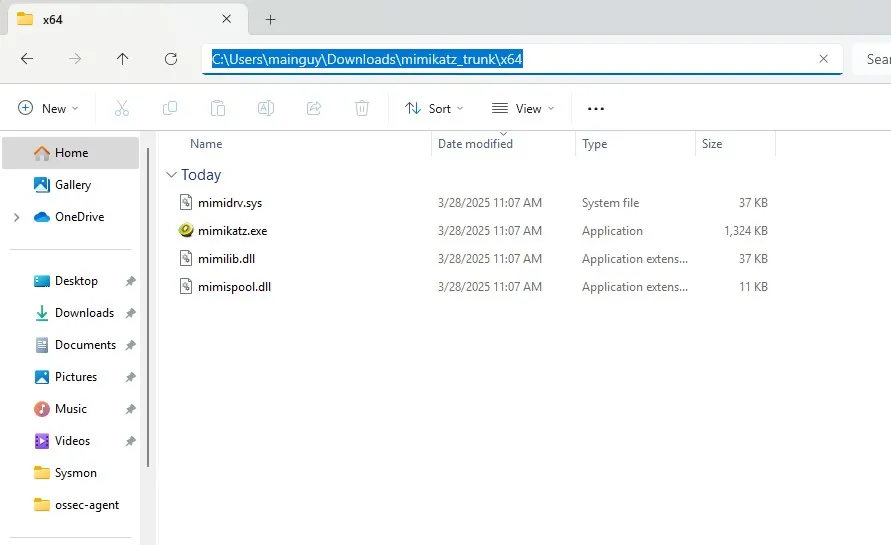Click the Delete trash can icon
Viewport: 891px width, 545px height.
362,108
